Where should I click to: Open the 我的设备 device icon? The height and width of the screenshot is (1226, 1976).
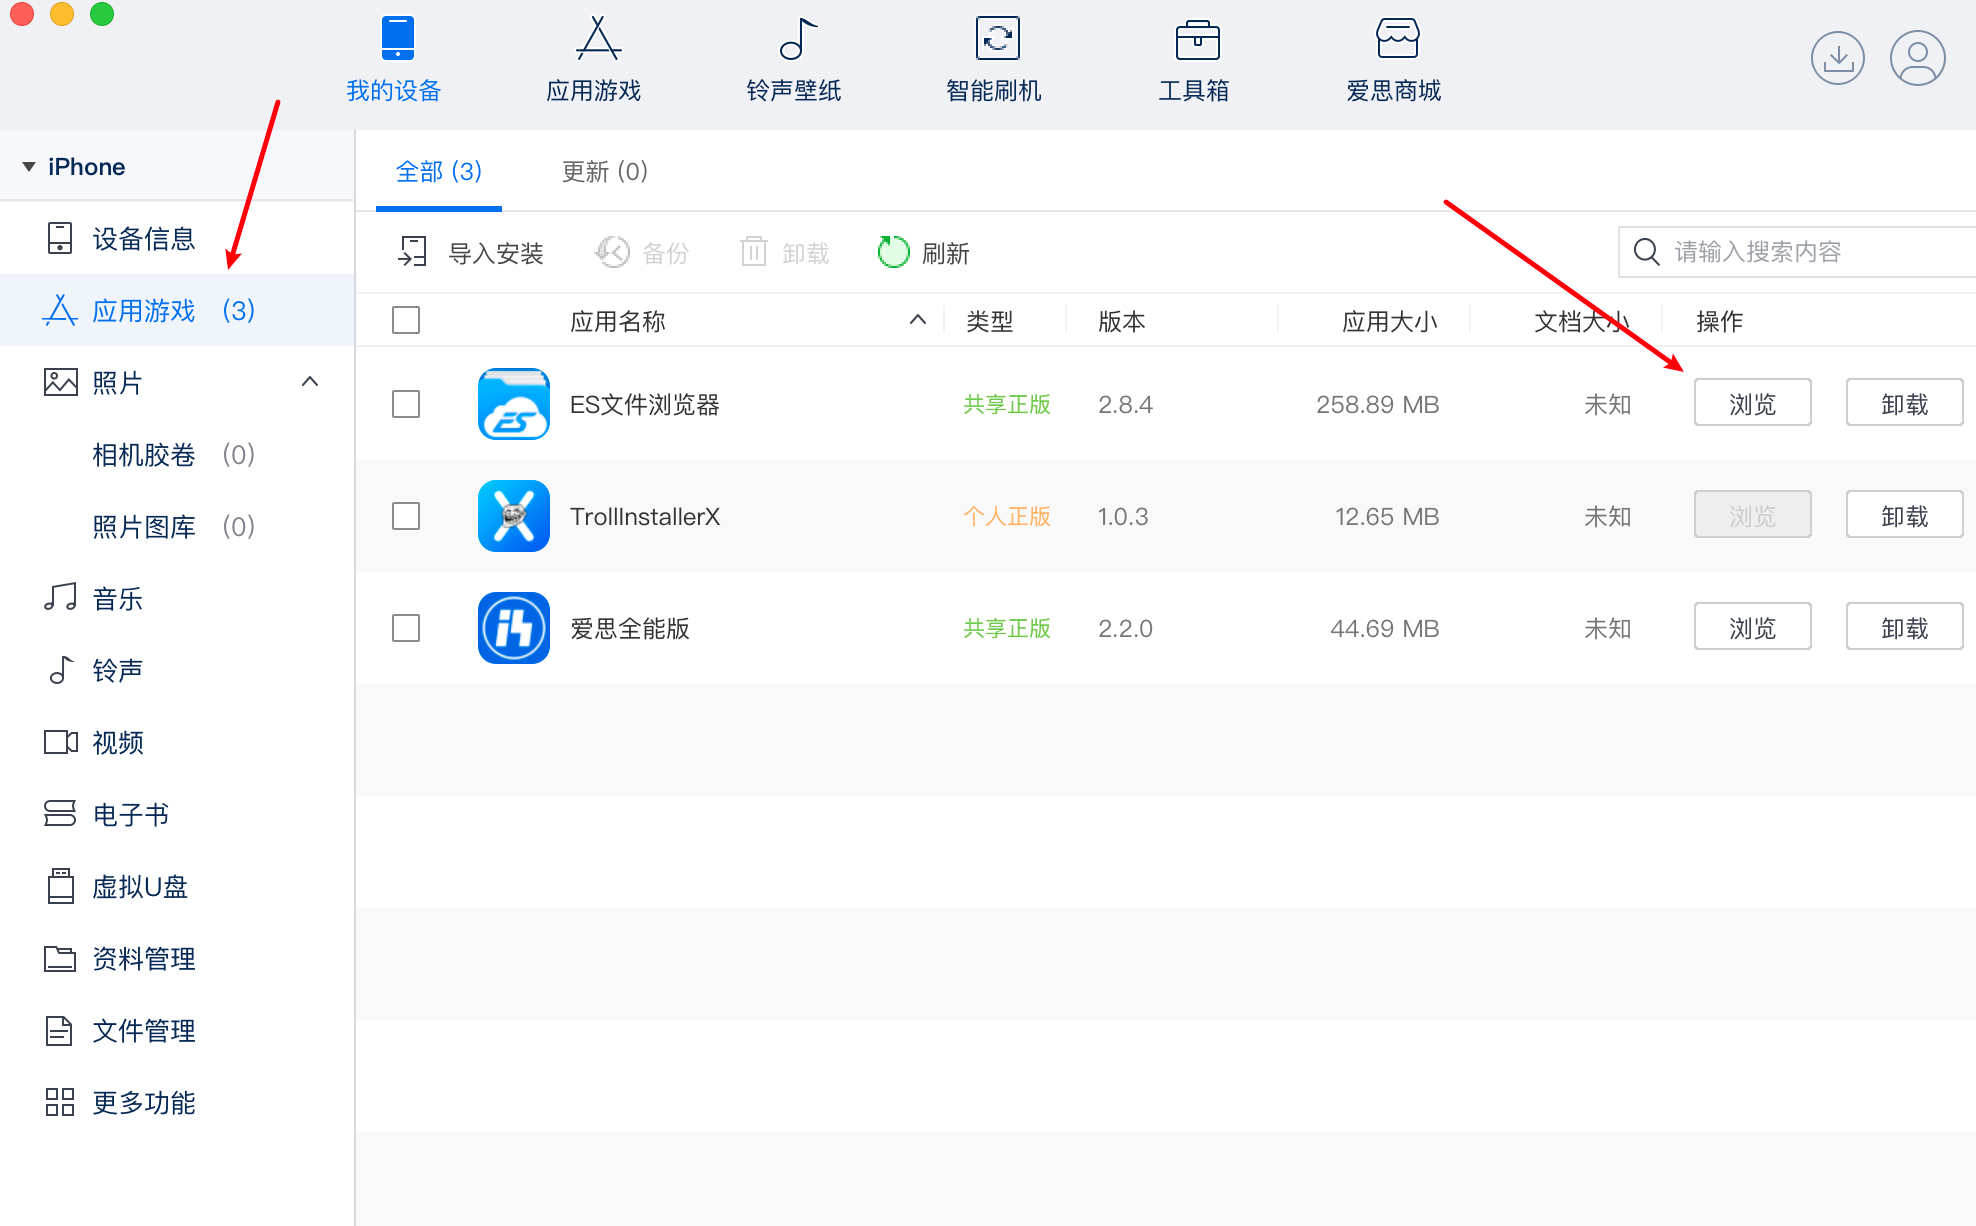click(397, 38)
